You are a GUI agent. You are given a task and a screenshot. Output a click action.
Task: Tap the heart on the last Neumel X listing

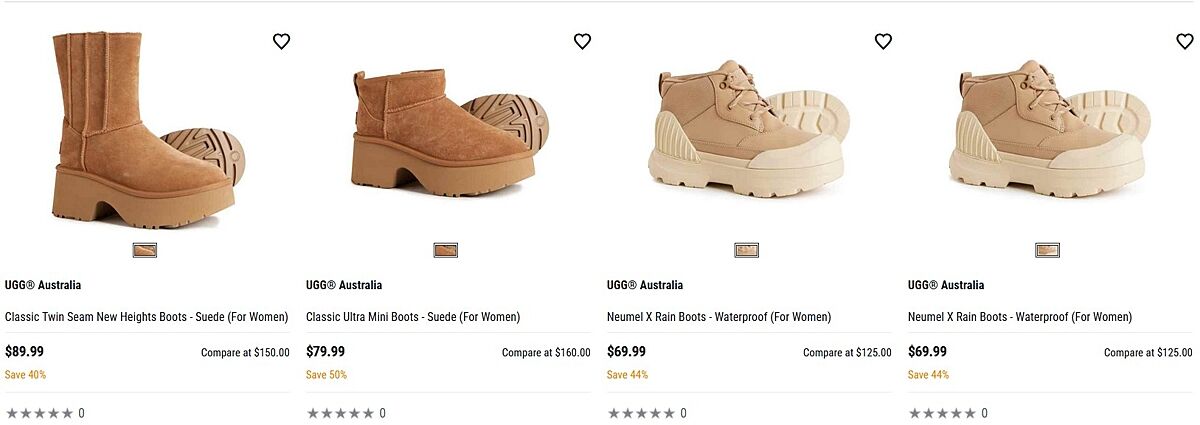point(1184,41)
